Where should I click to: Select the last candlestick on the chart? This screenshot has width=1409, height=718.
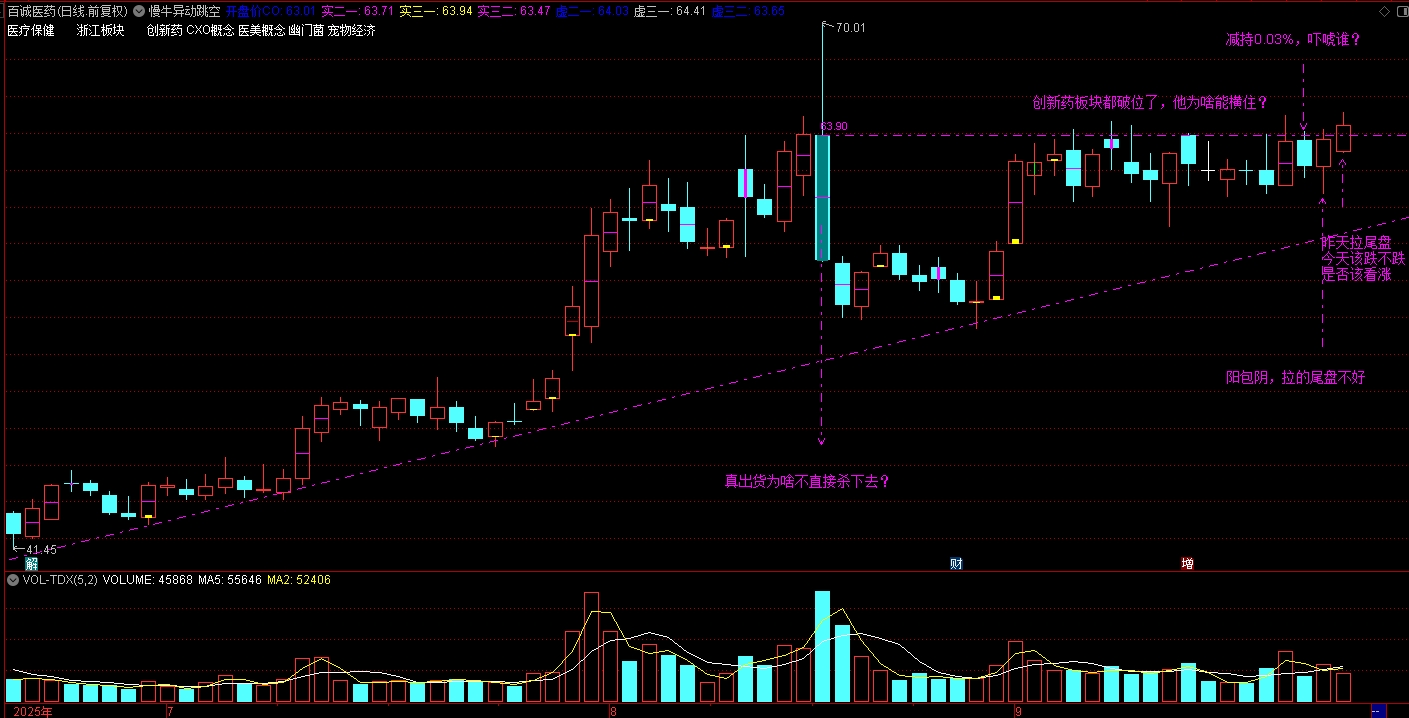click(x=1343, y=137)
